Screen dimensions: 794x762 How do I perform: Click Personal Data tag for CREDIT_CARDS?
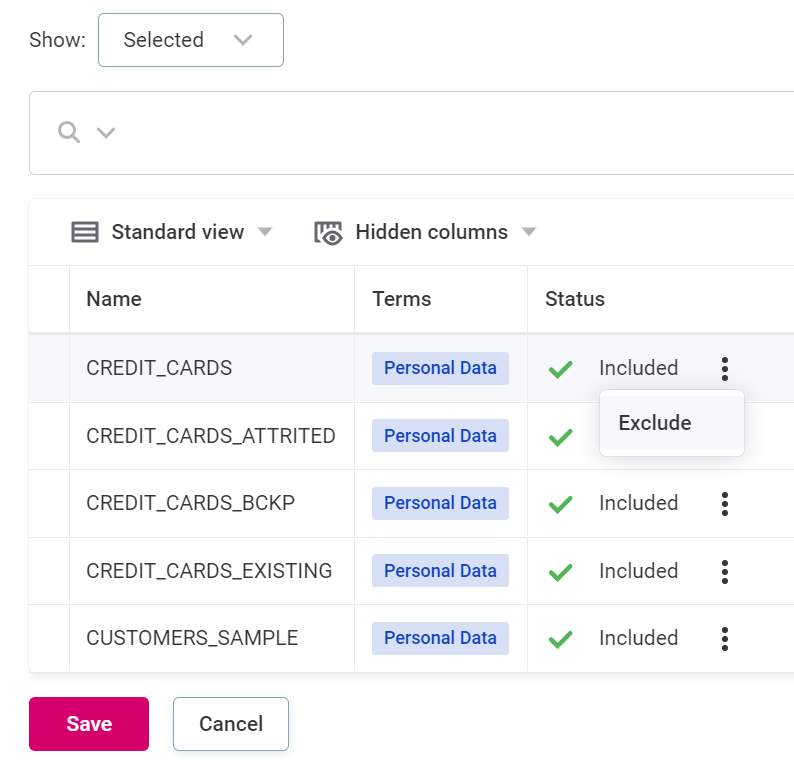tap(440, 368)
